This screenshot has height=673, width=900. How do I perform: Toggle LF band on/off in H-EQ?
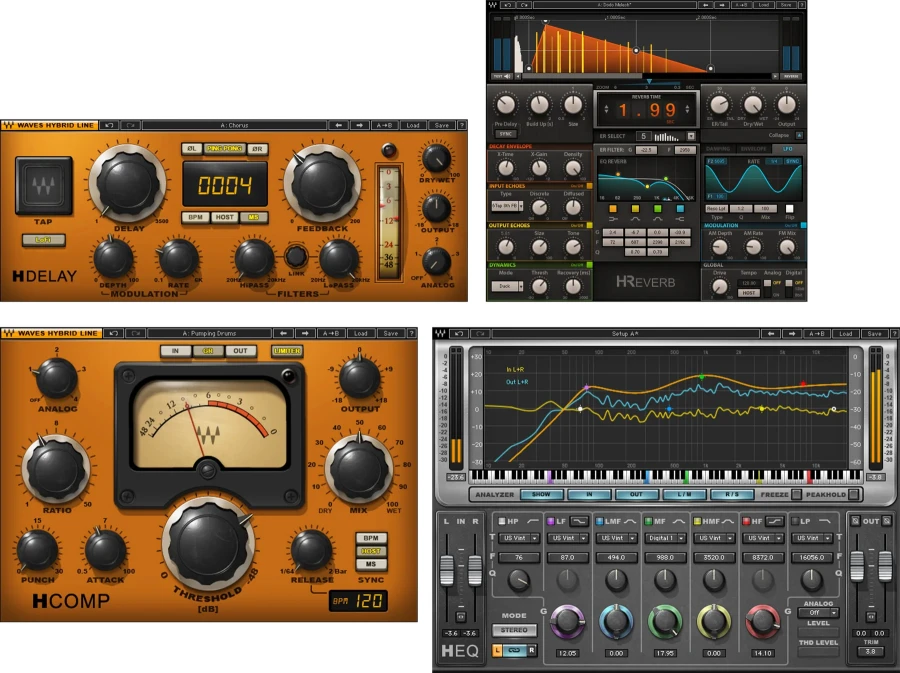coord(550,522)
